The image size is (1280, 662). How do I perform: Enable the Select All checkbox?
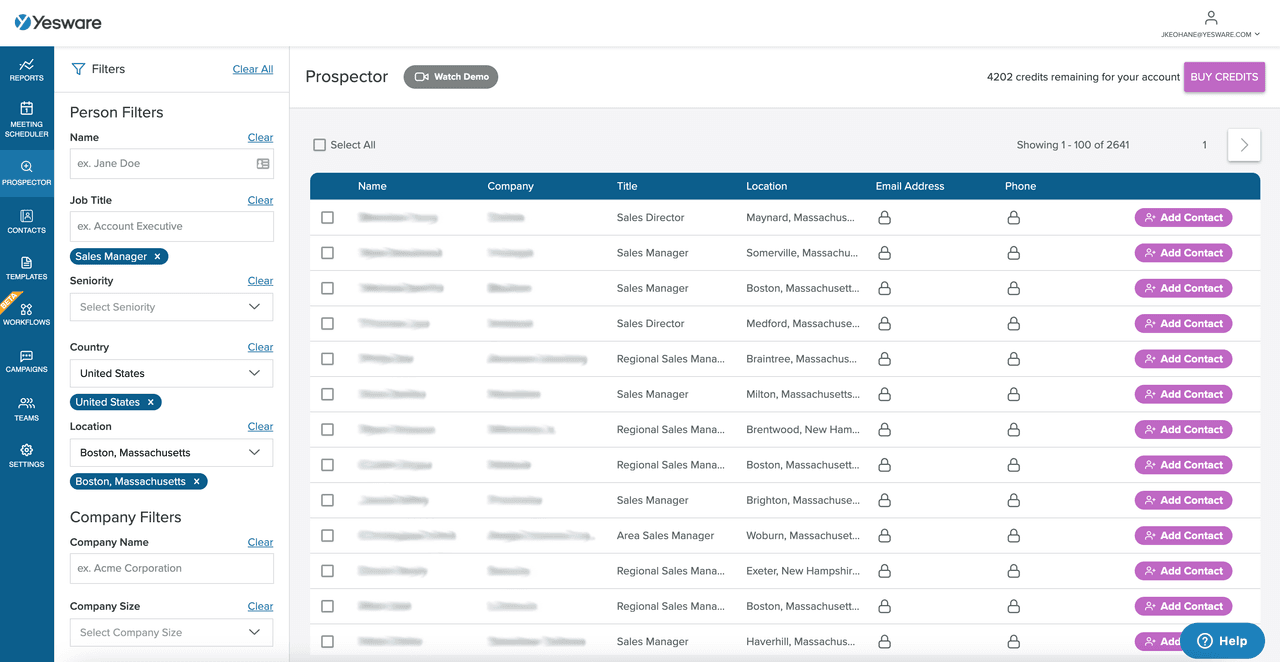click(x=319, y=144)
